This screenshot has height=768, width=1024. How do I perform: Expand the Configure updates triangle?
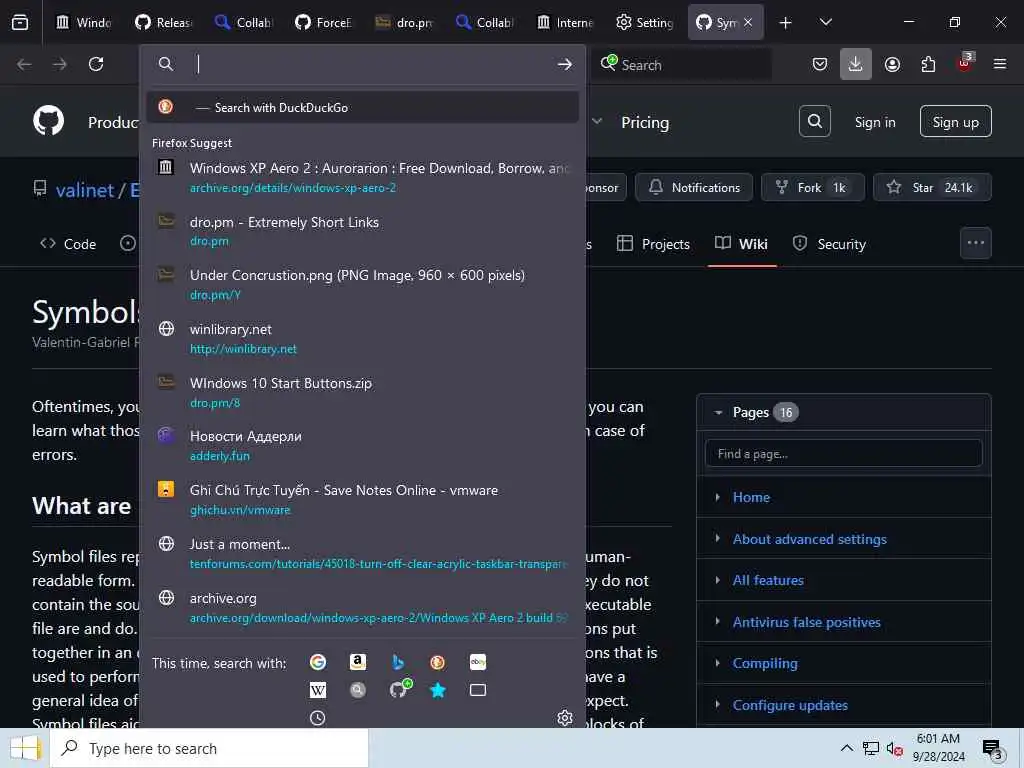pos(718,705)
